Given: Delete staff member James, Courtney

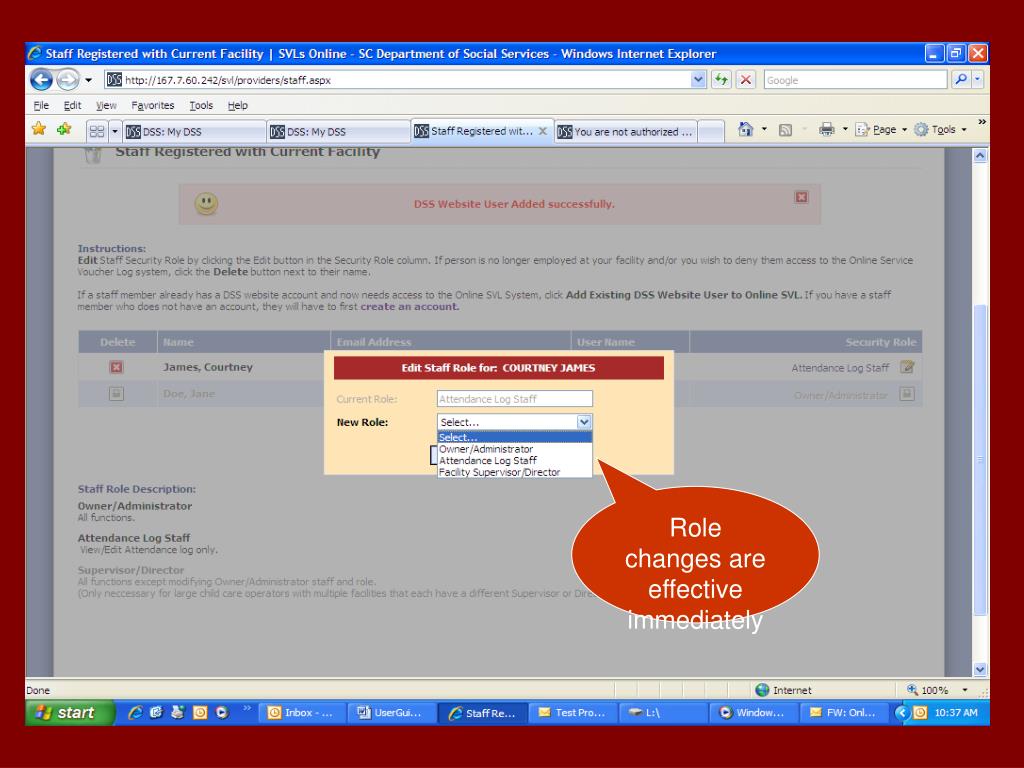Looking at the screenshot, I should tap(116, 367).
